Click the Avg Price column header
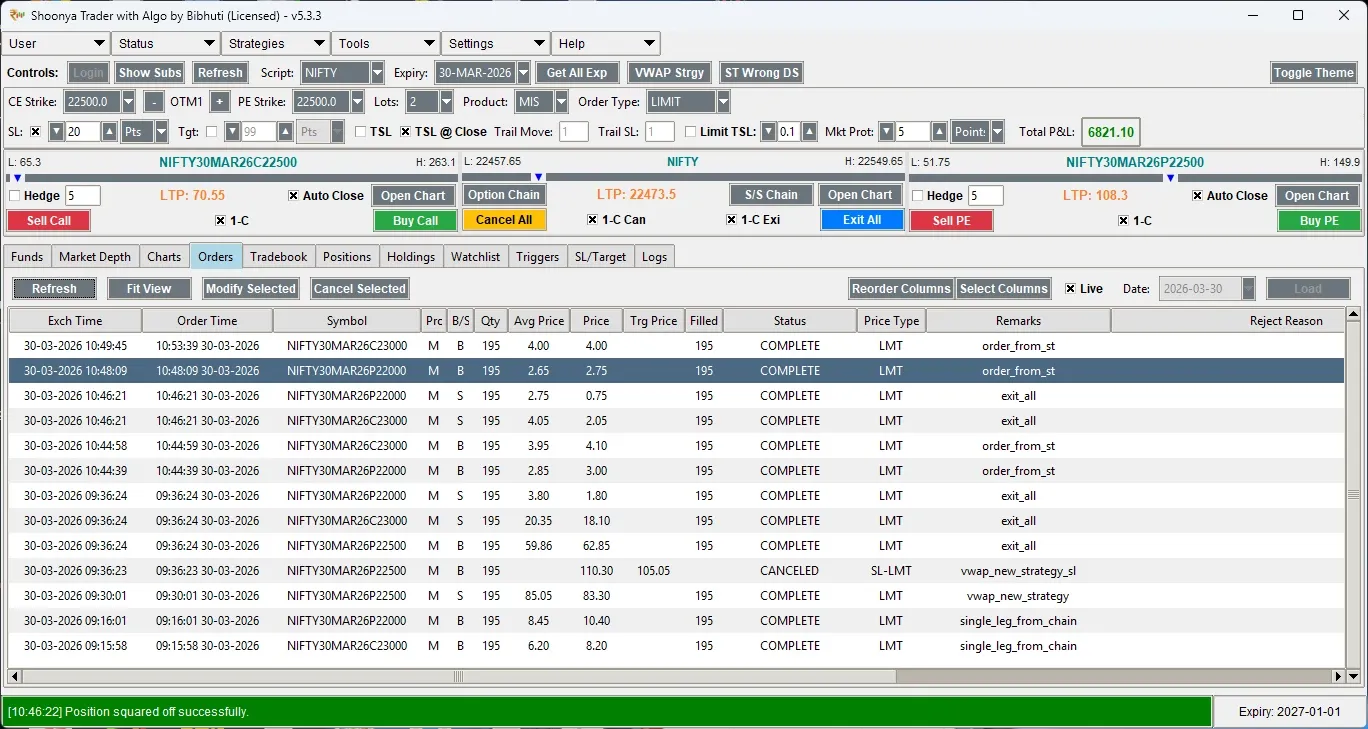 click(x=538, y=321)
